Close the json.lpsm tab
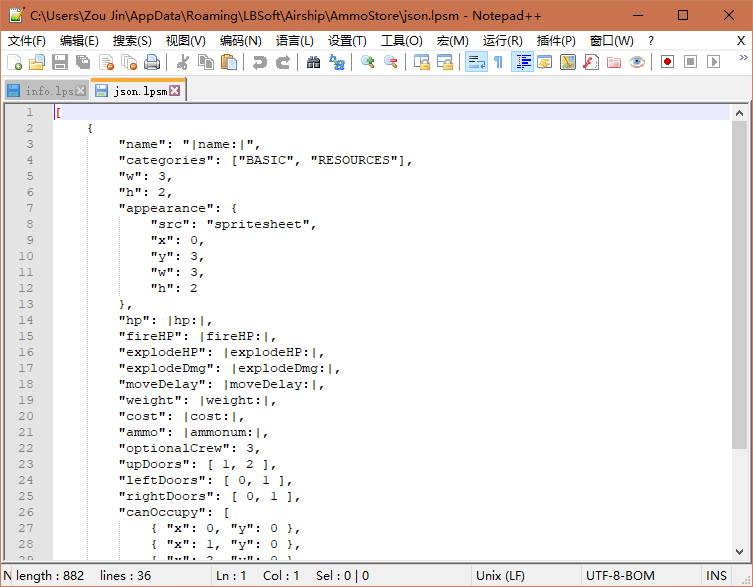This screenshot has height=587, width=753. pyautogui.click(x=175, y=90)
